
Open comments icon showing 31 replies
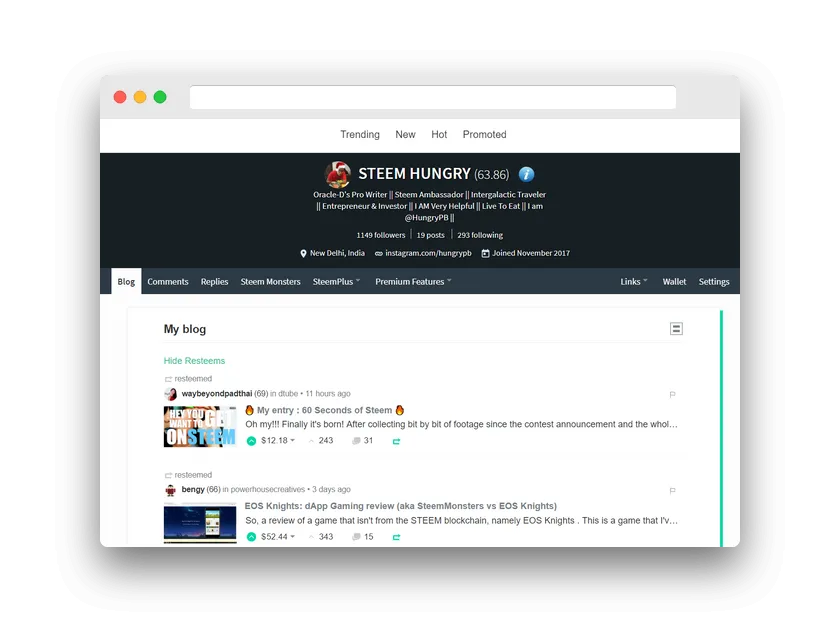356,441
